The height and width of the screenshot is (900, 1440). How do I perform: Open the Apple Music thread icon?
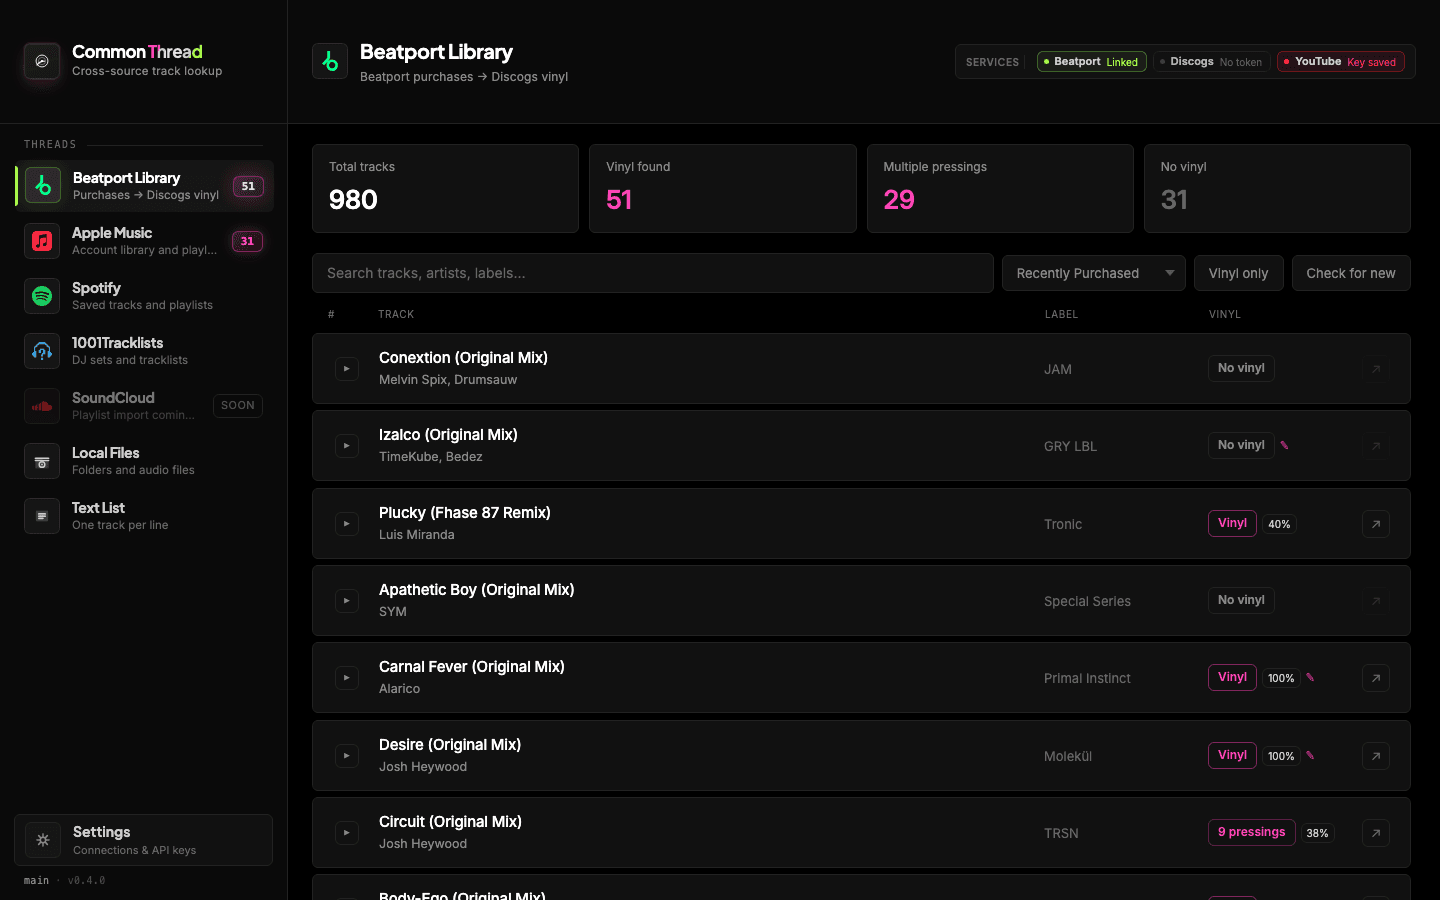[x=42, y=241]
